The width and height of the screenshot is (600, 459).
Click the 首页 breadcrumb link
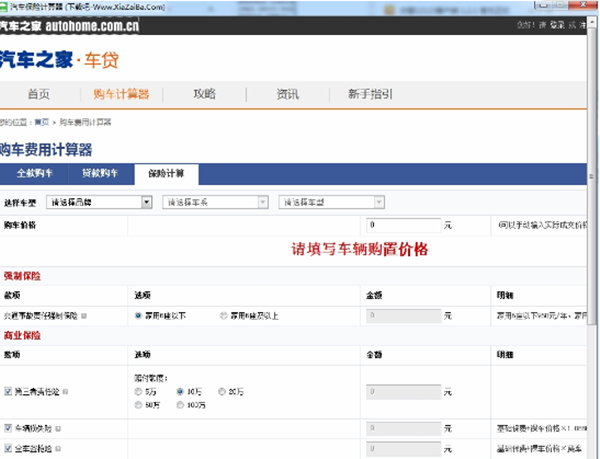(x=42, y=122)
